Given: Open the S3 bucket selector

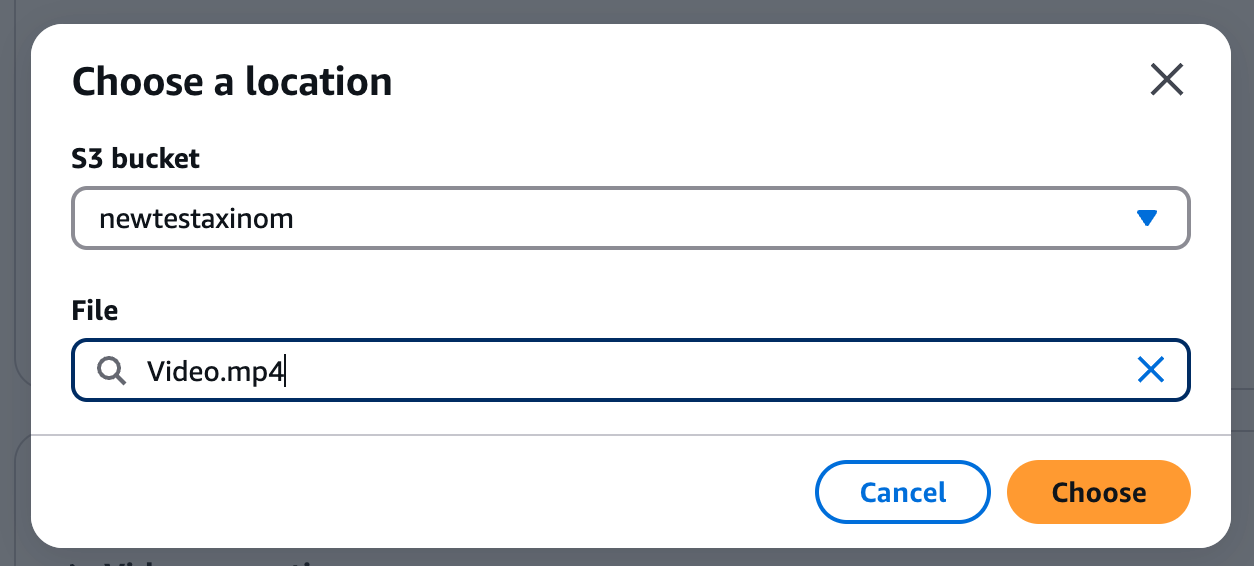Looking at the screenshot, I should point(630,218).
